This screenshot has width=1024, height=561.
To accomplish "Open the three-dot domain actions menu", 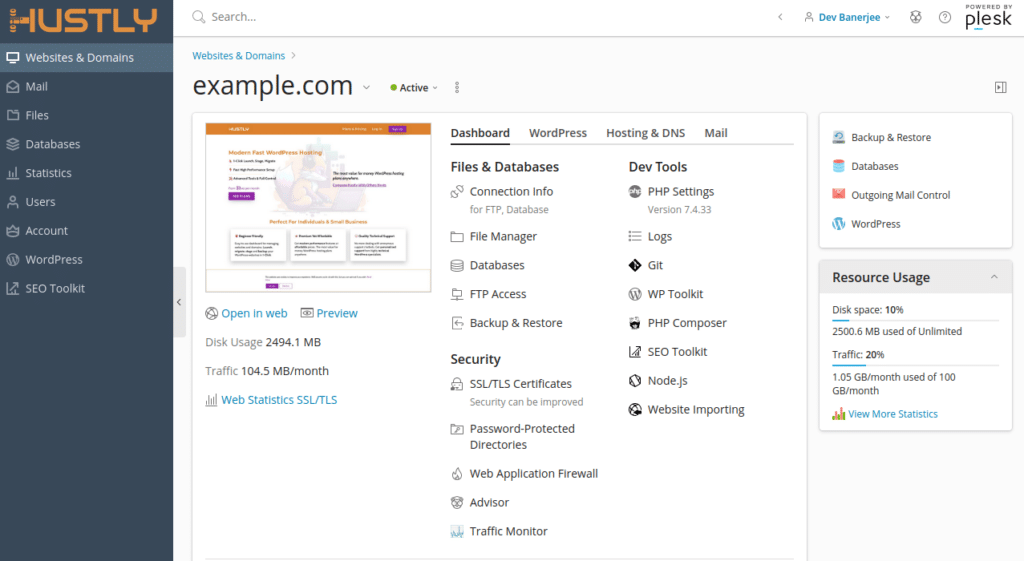I will 457,88.
